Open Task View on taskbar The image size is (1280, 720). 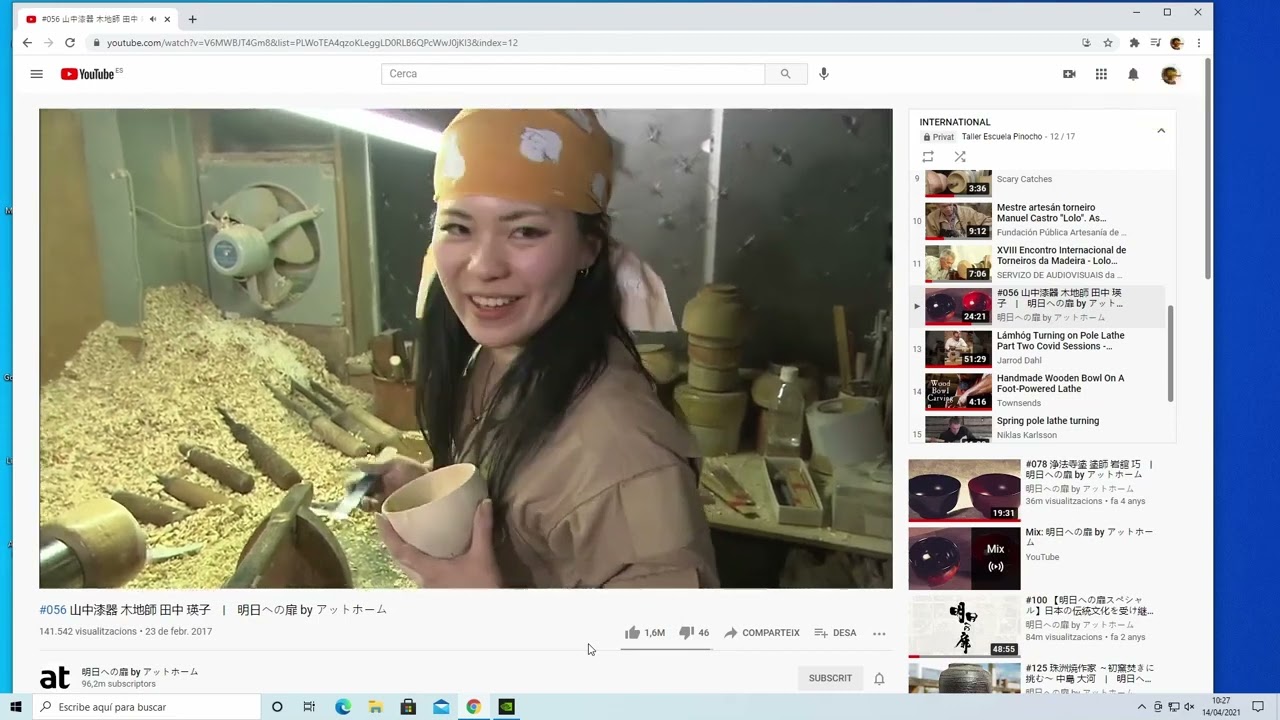pos(309,707)
